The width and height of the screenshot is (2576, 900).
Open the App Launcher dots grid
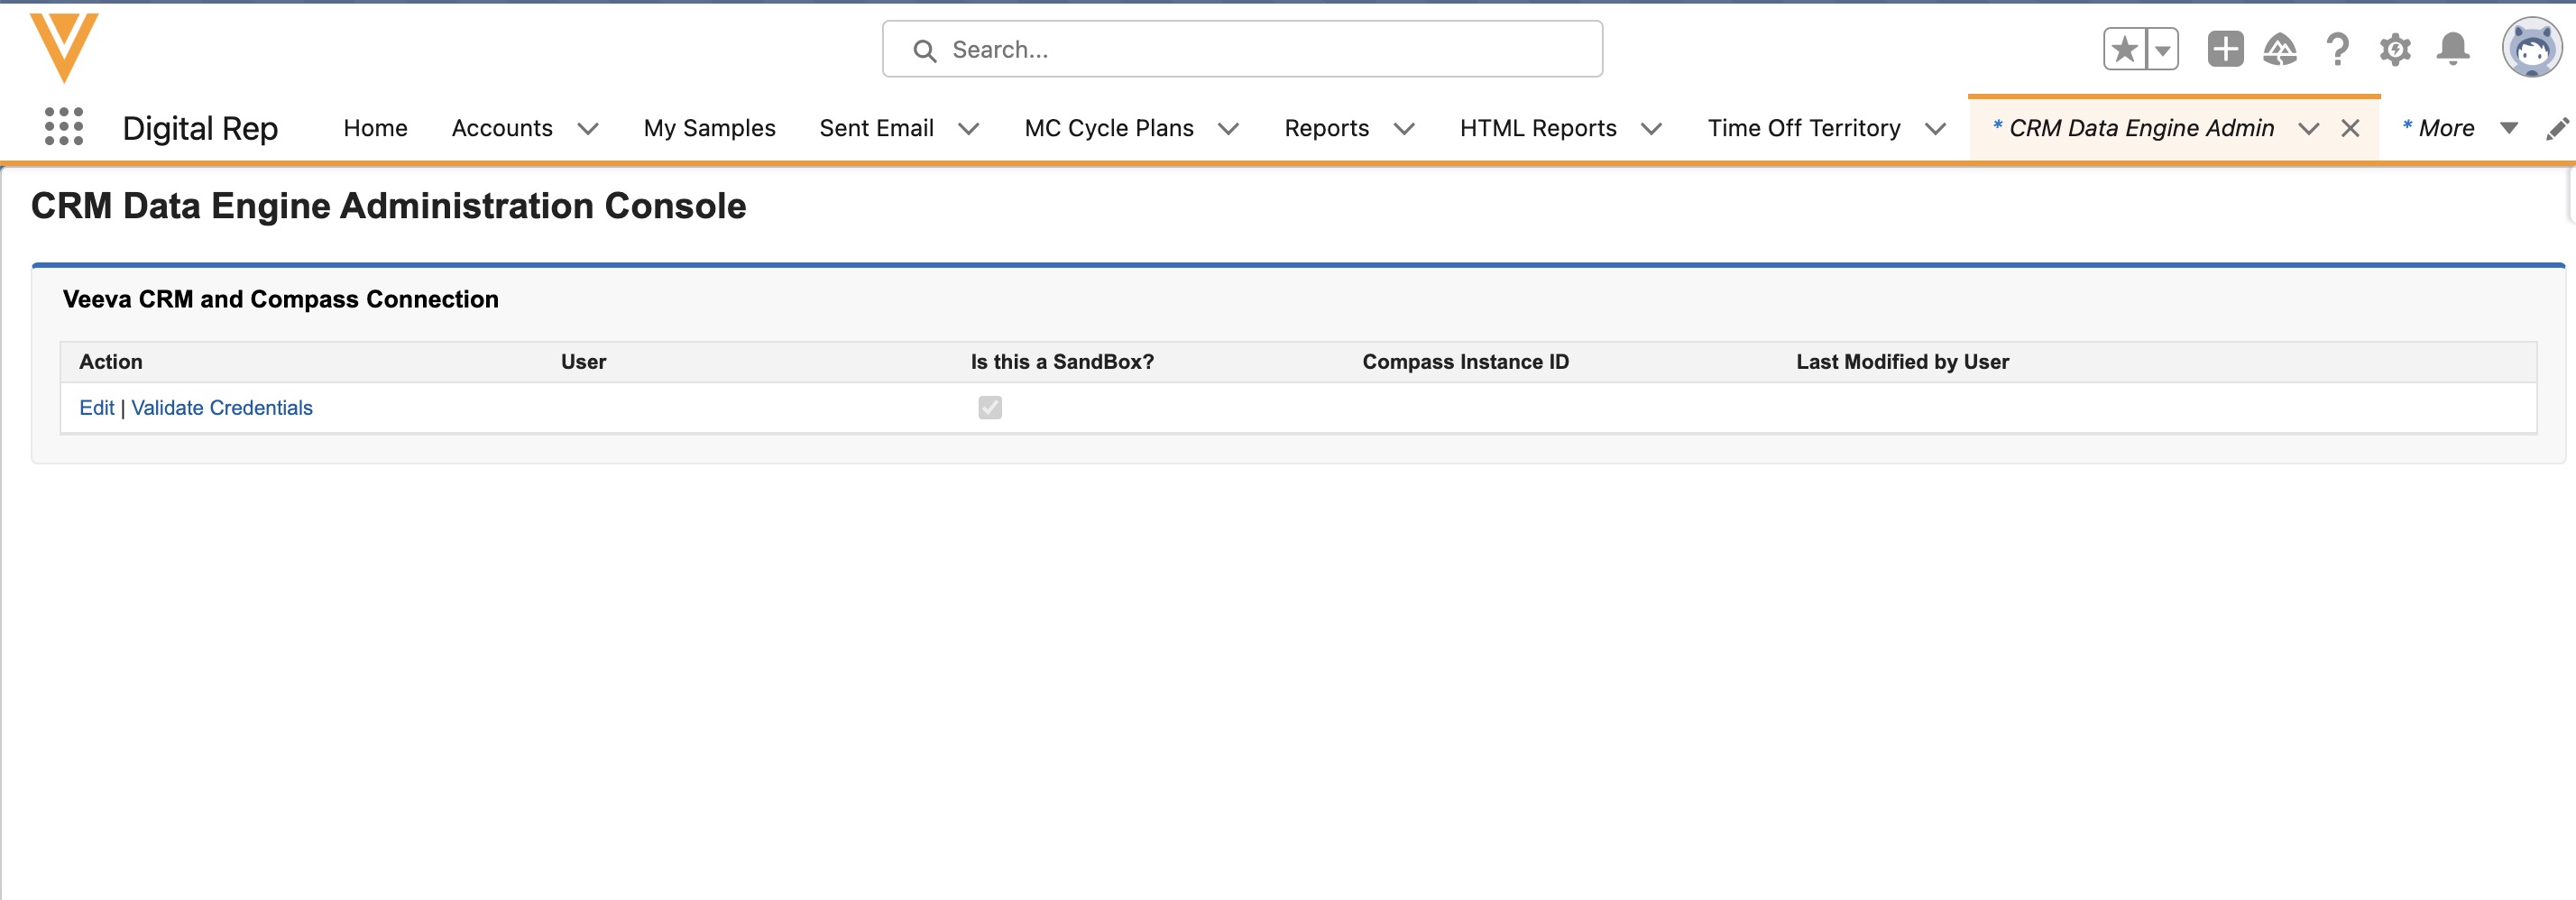click(64, 127)
